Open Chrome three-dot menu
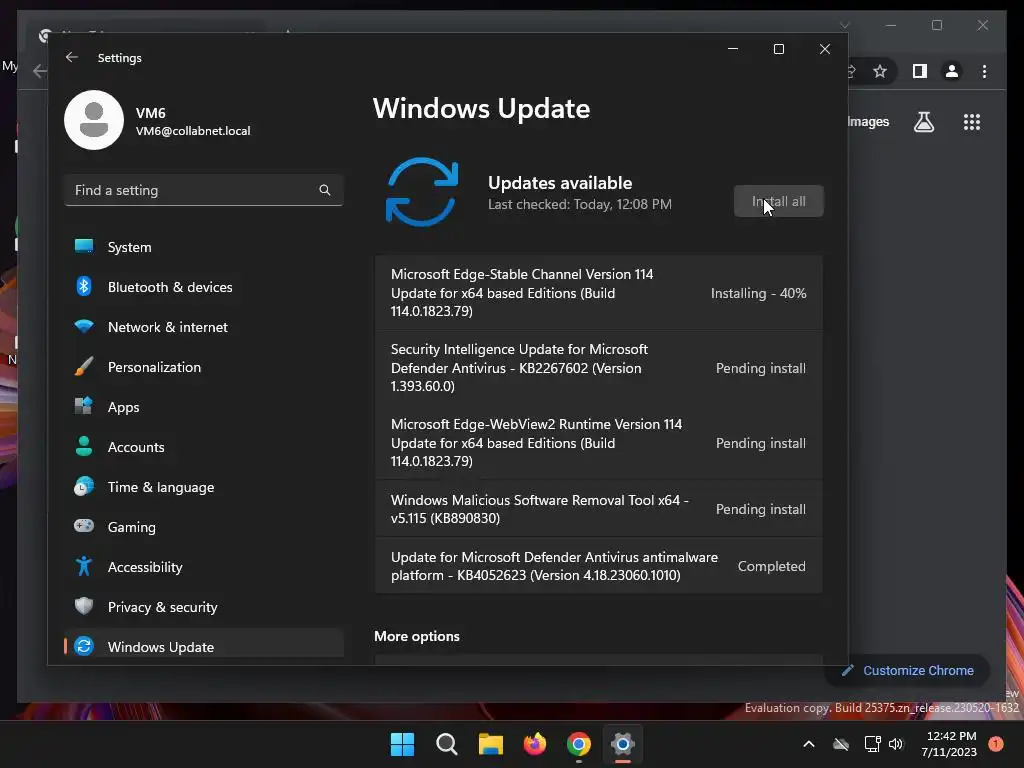Viewport: 1024px width, 768px height. tap(984, 71)
